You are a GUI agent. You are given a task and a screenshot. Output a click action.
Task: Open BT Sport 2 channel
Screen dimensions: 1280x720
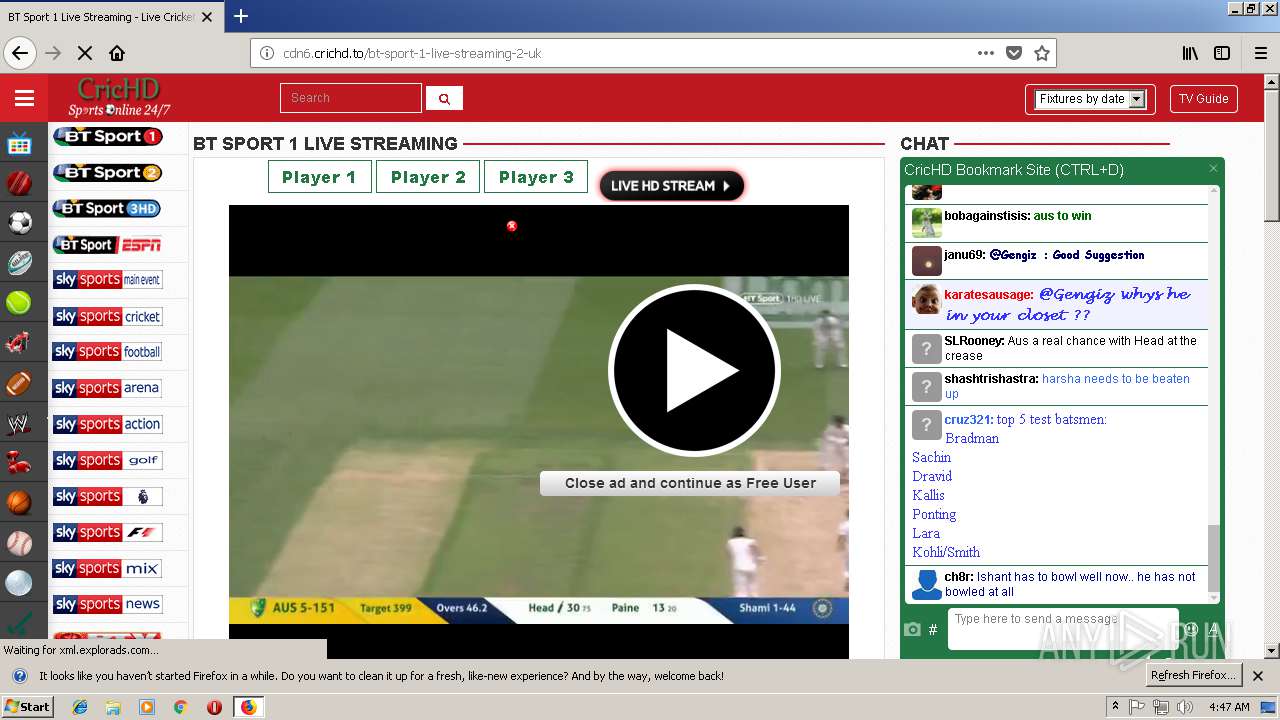click(x=108, y=172)
